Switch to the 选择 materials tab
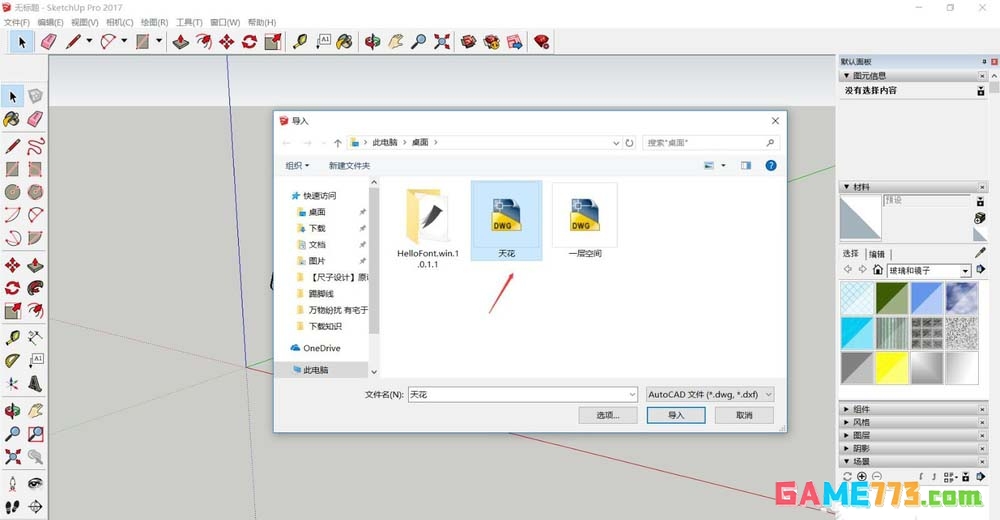 click(851, 253)
